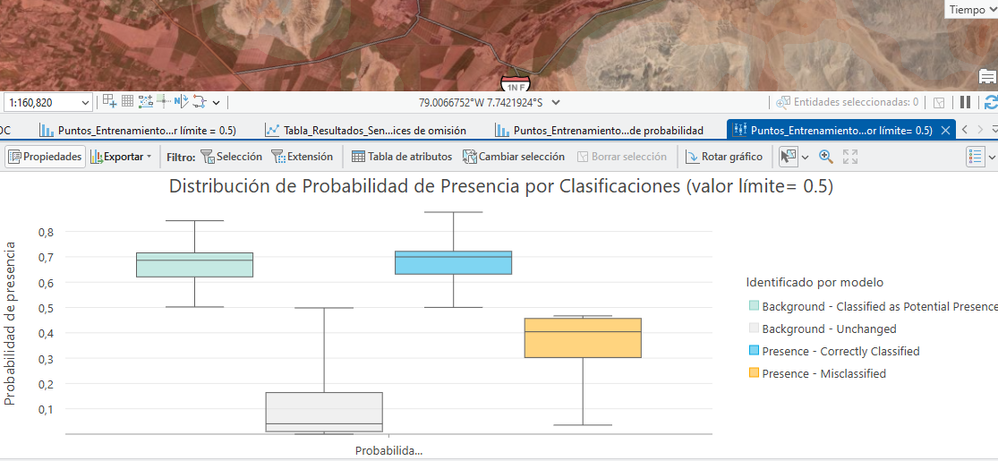The image size is (998, 461).
Task: Select the gray Background Unchanged box
Action: click(x=324, y=412)
